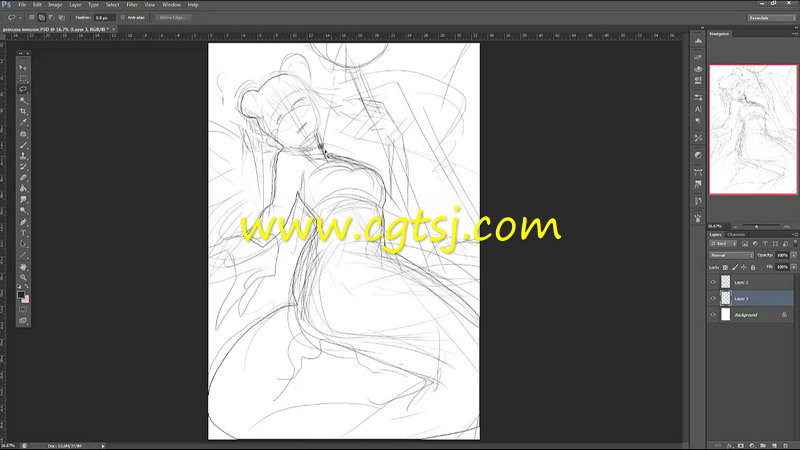Screen dimensions: 800x450
Task: Toggle Quick Mask mode
Action: 23,309
